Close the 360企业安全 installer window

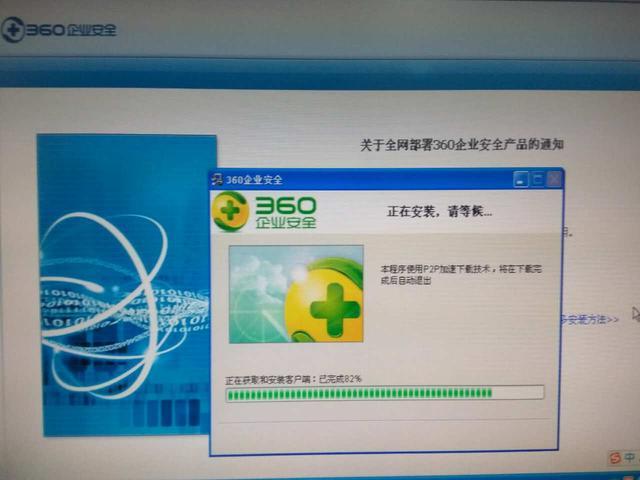coord(554,179)
